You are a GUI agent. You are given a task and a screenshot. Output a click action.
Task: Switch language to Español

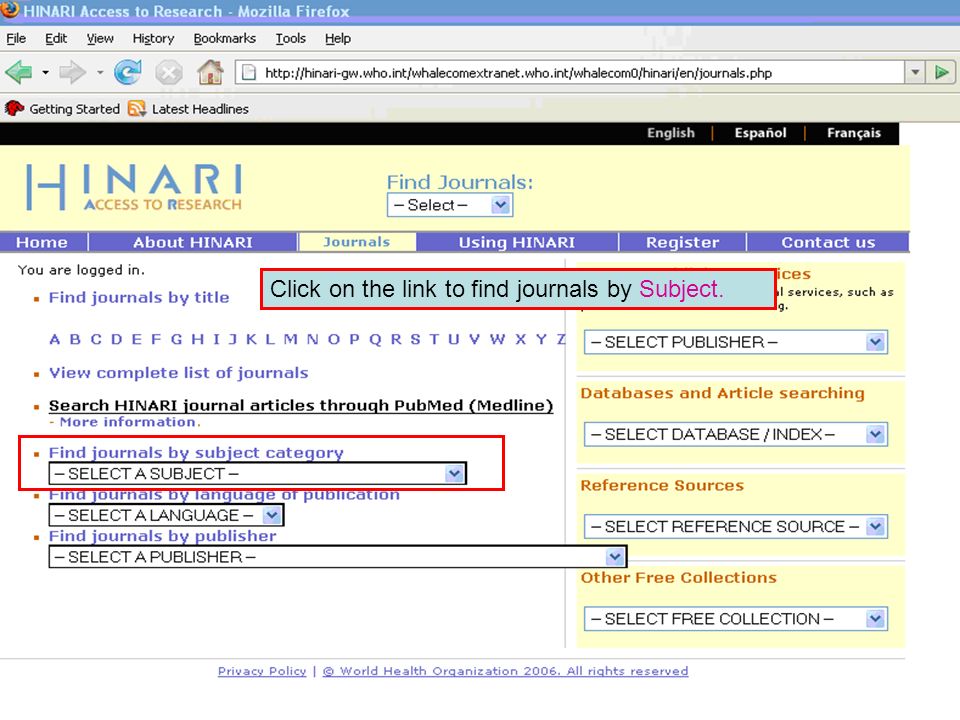pos(760,133)
